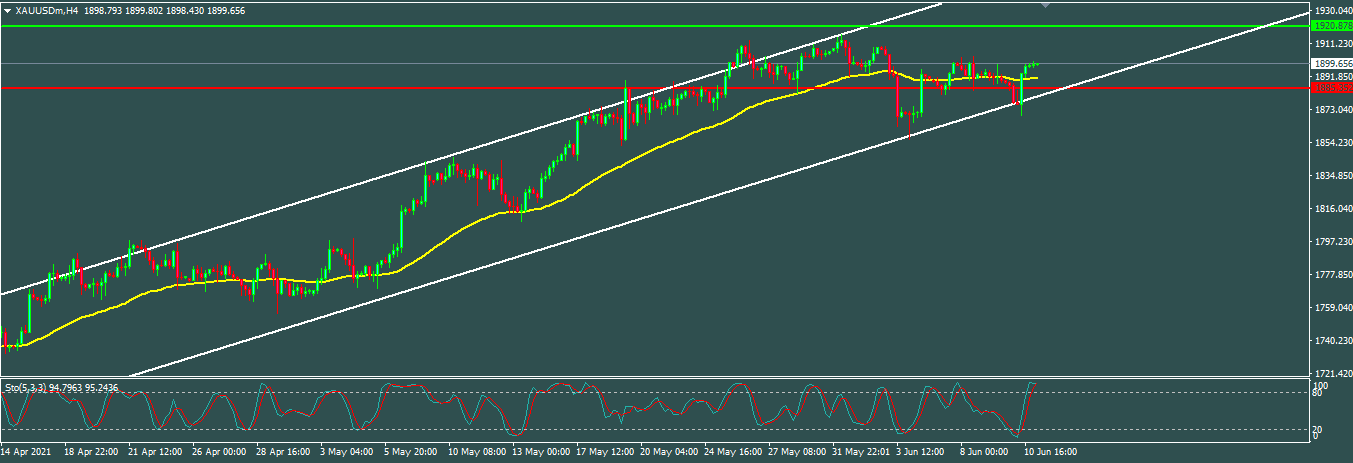
Task: Click the 10 Jun 16:00 time label
Action: click(1048, 452)
